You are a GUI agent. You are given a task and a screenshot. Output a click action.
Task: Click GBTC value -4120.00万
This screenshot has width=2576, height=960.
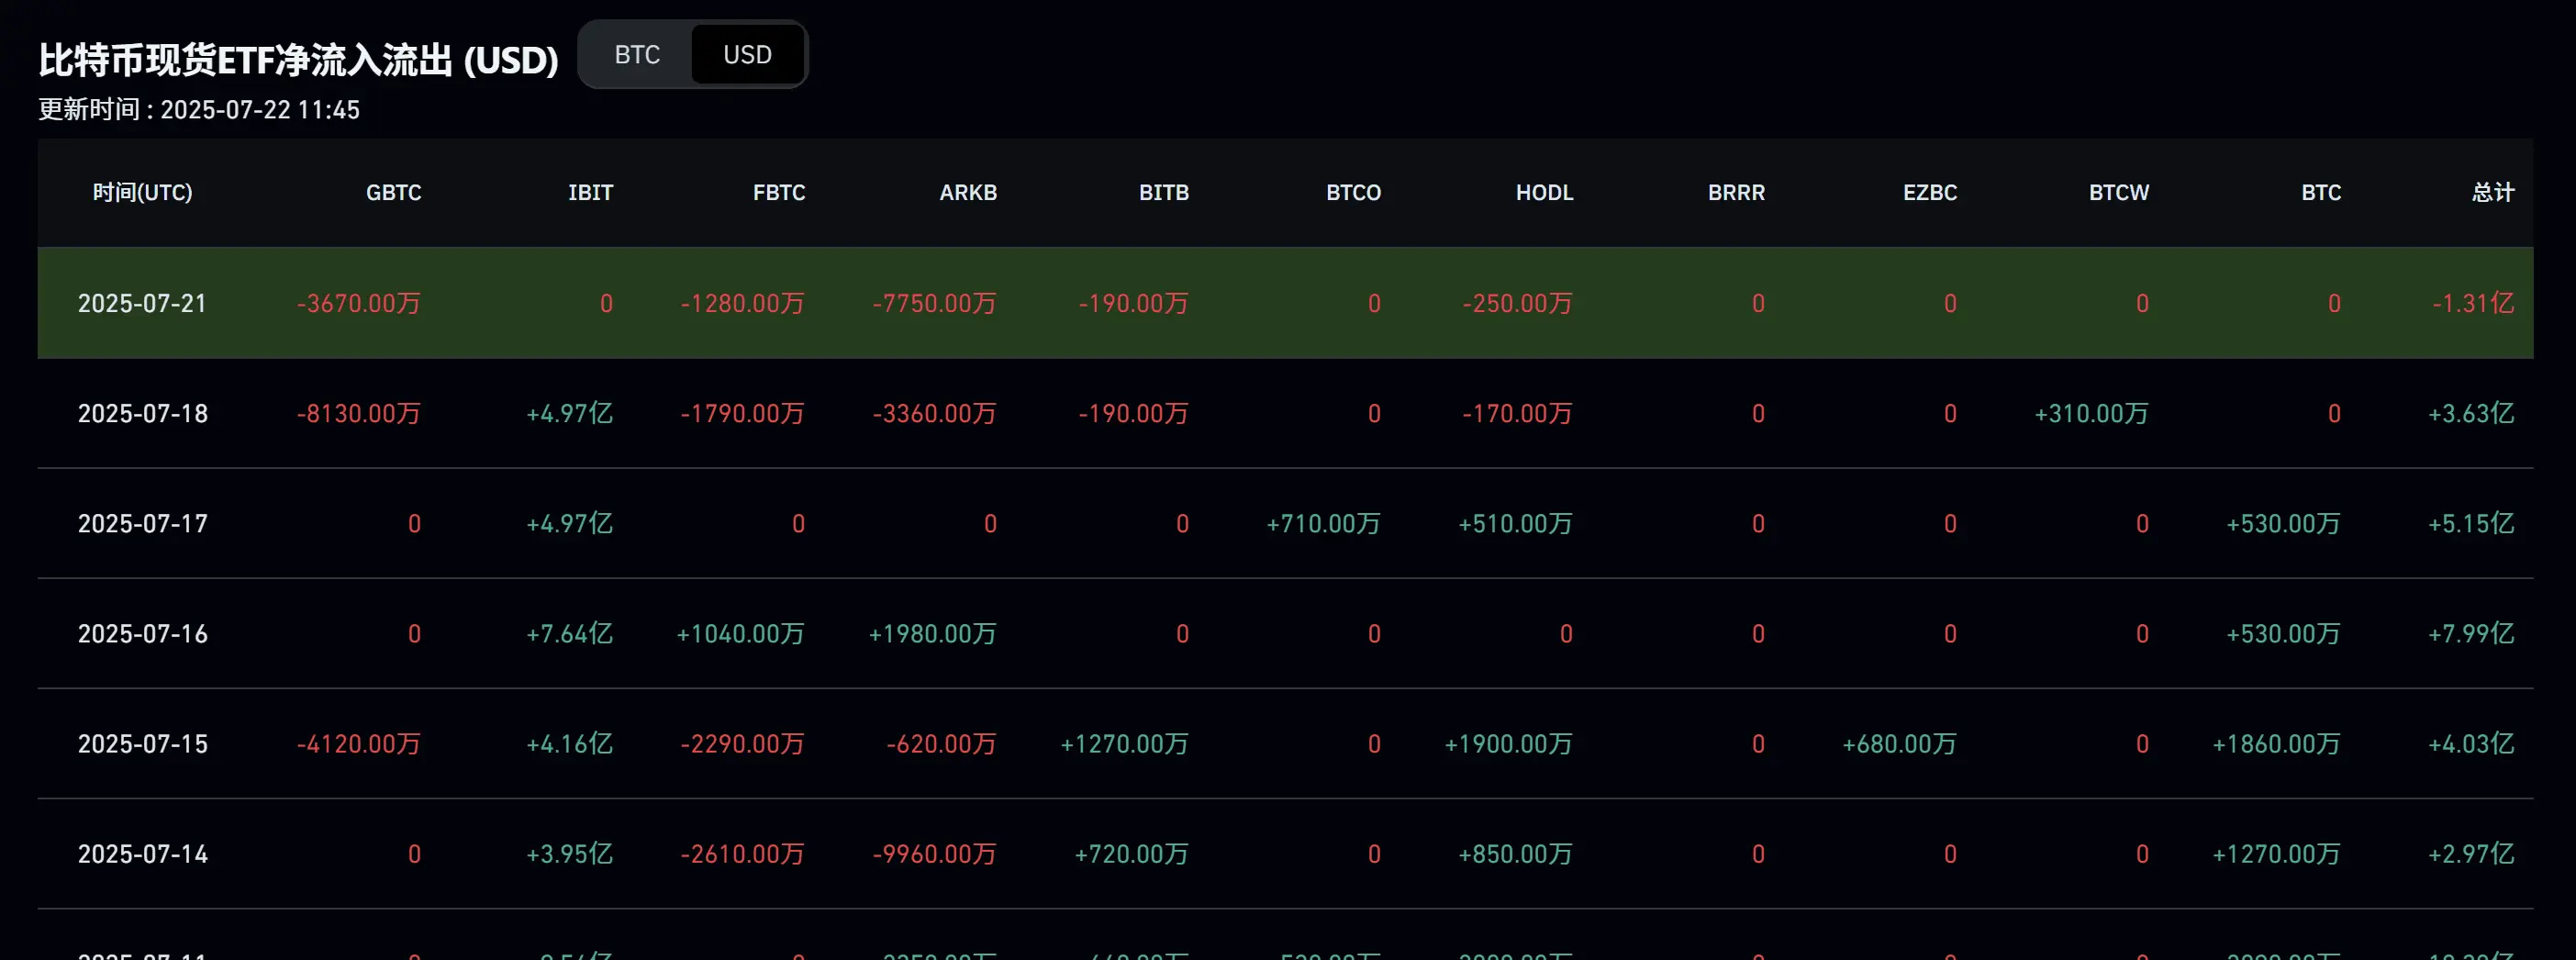click(359, 743)
